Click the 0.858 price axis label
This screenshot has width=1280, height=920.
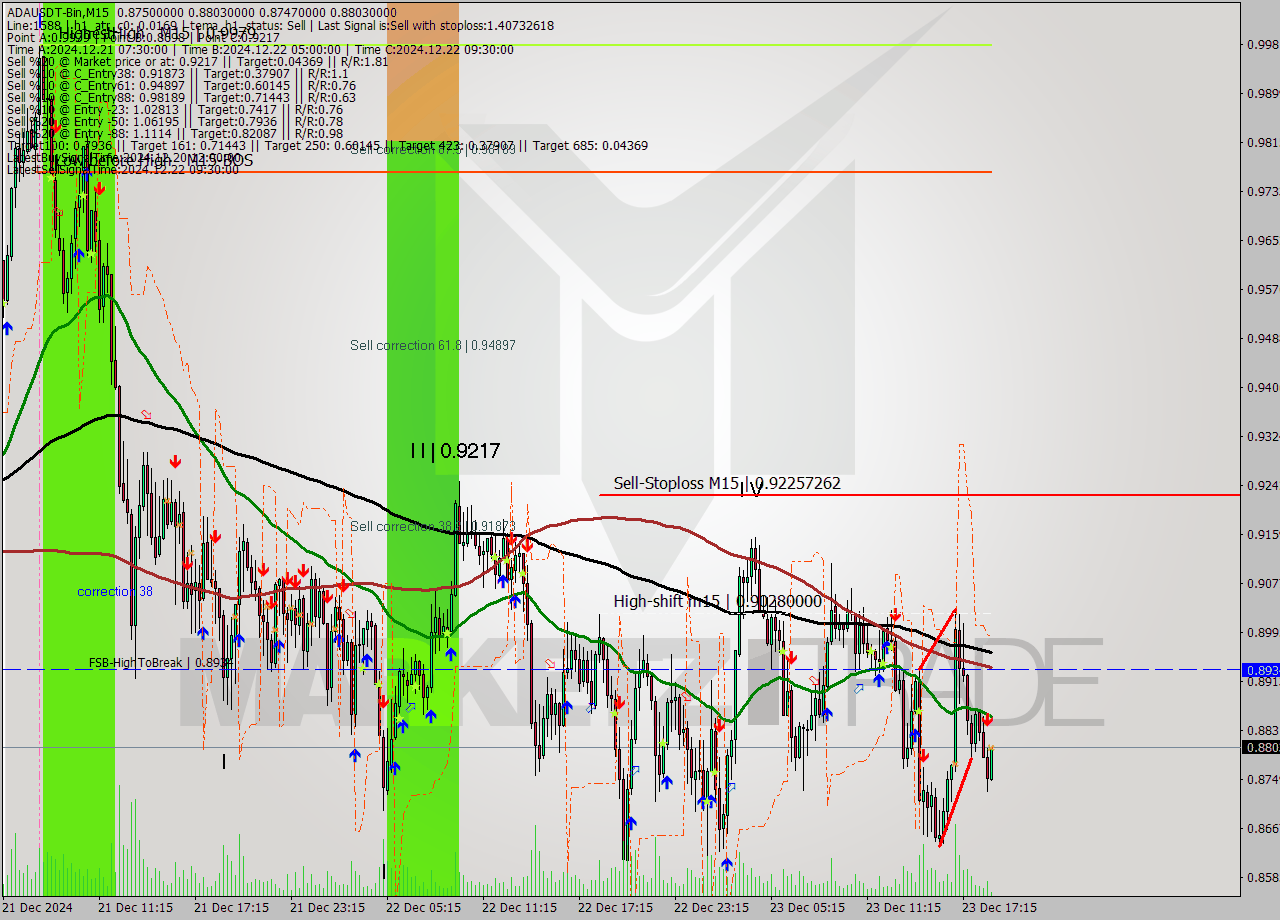pyautogui.click(x=1262, y=877)
